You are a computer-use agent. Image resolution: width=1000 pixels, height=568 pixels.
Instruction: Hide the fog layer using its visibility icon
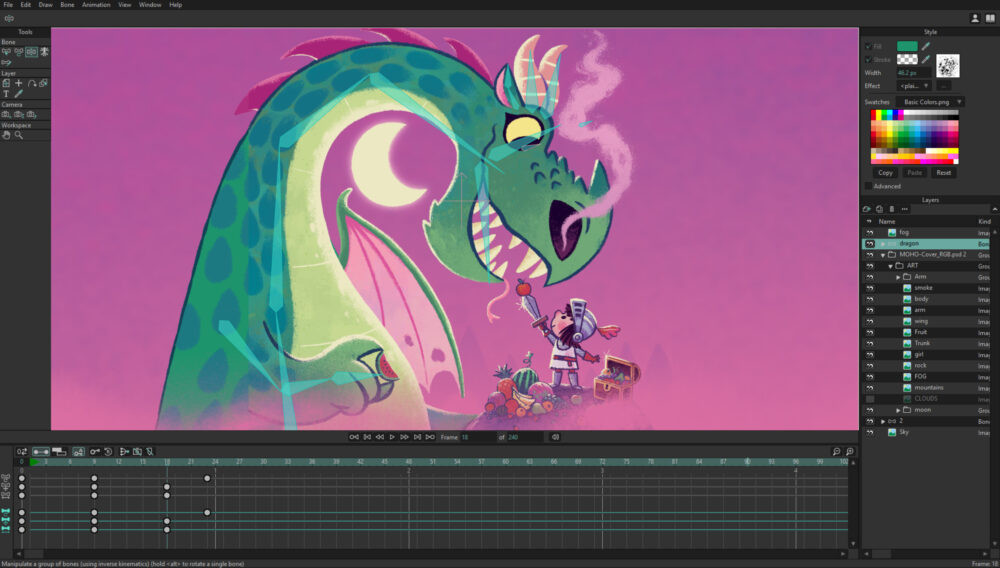click(869, 232)
